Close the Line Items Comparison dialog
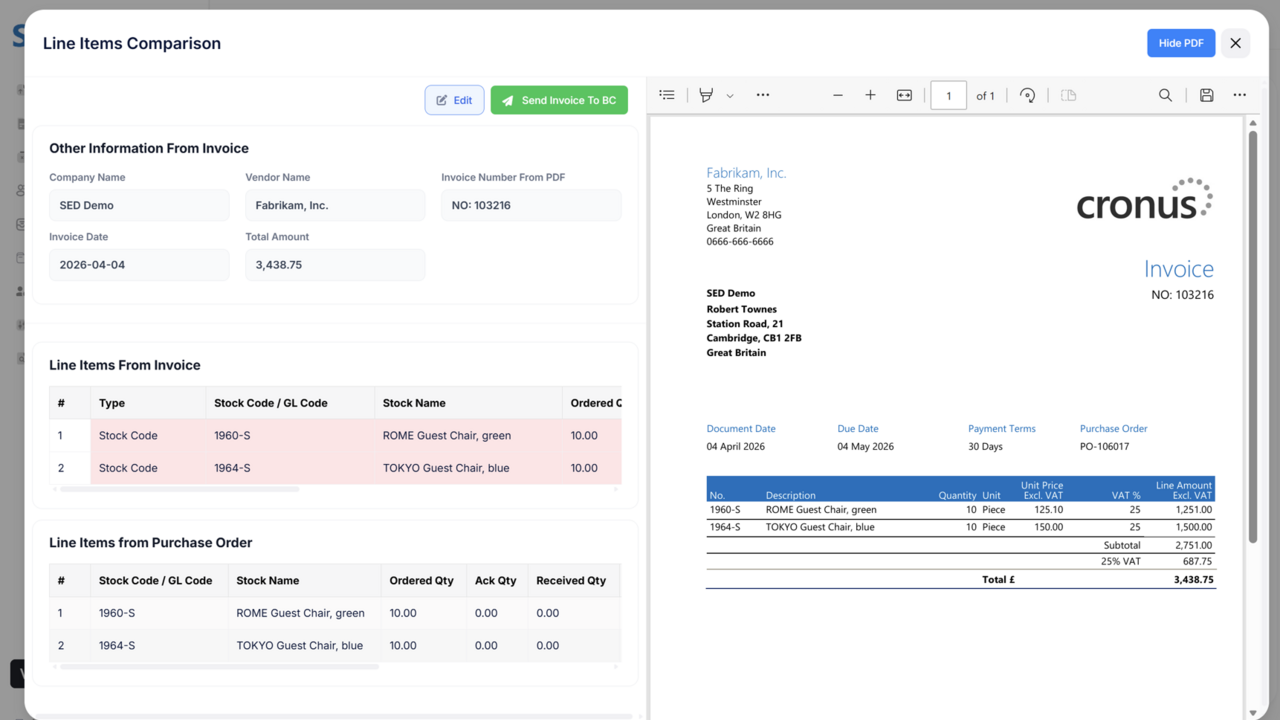 [1235, 43]
